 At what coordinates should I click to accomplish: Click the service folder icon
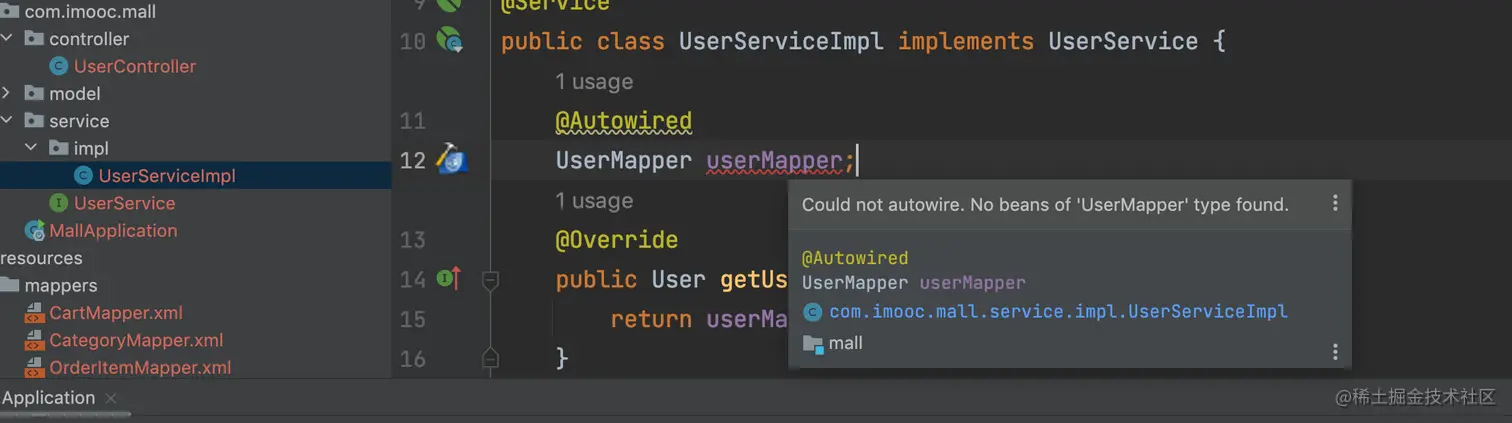pos(34,121)
